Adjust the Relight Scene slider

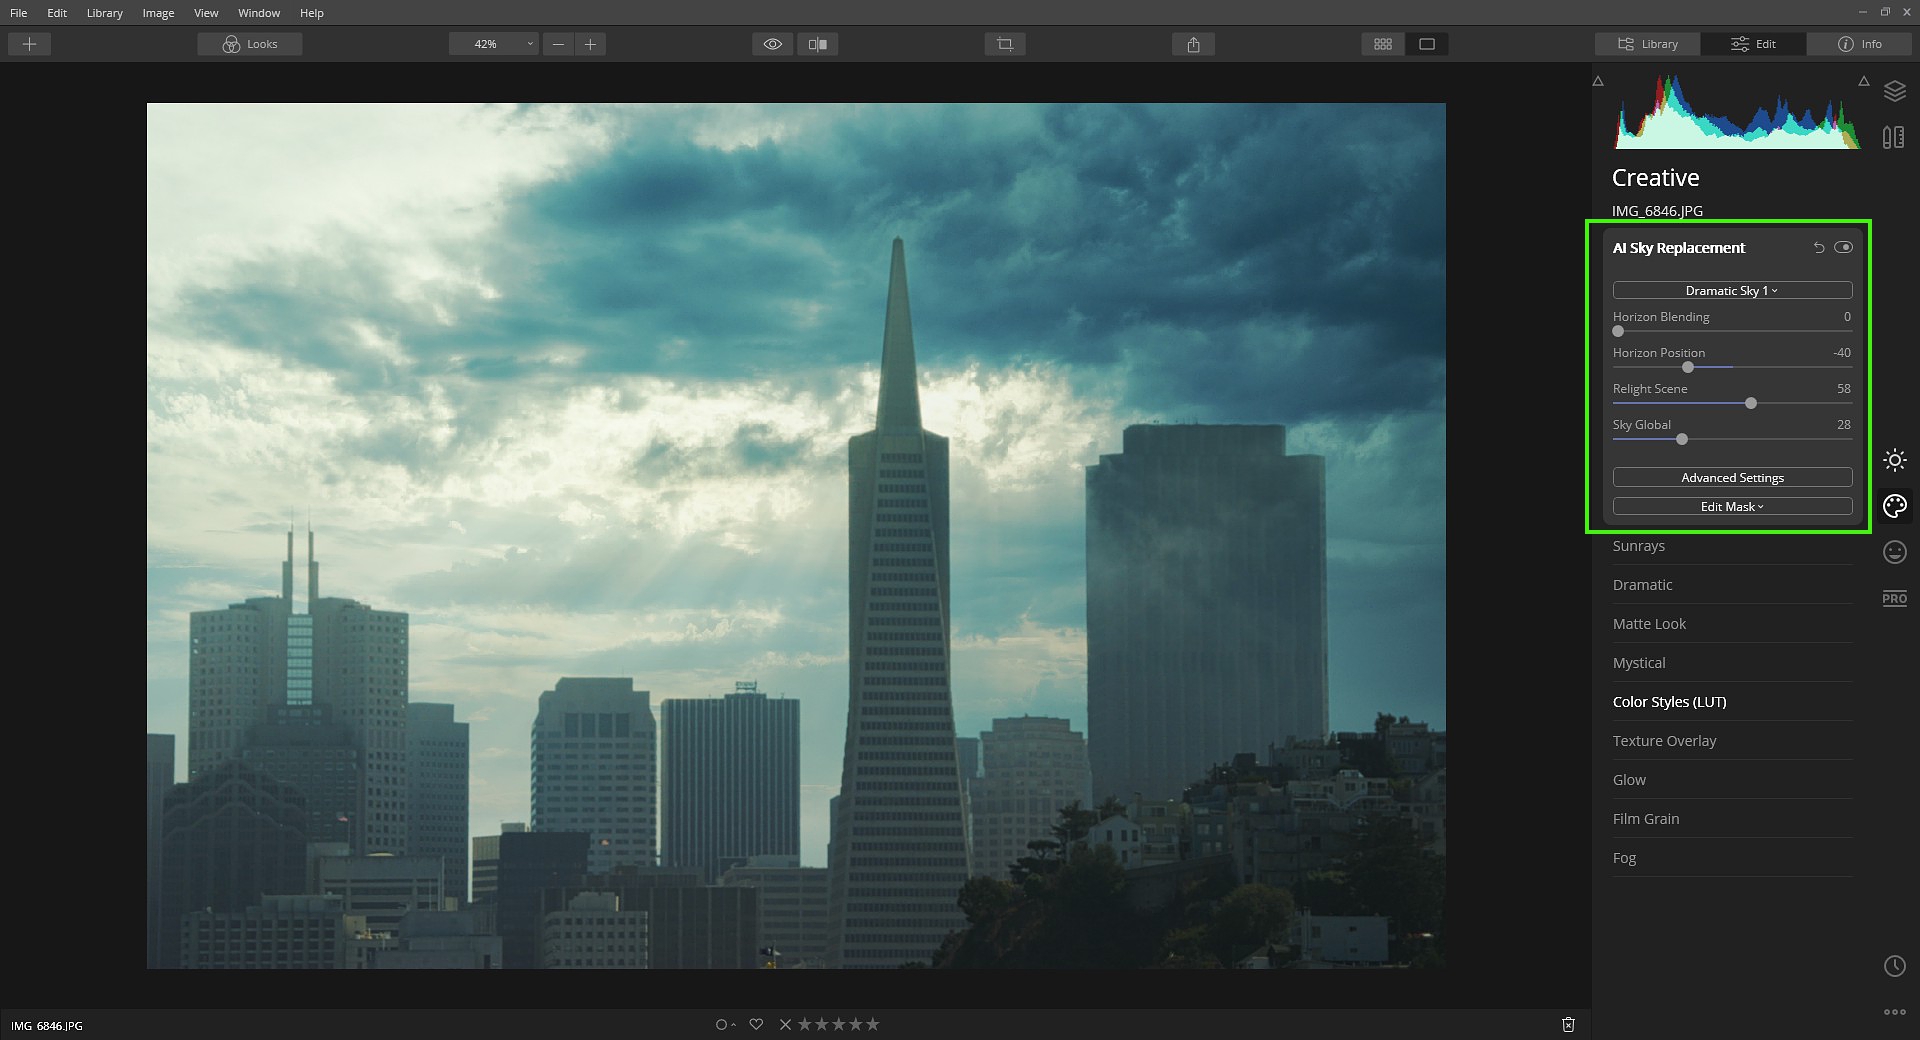point(1732,403)
